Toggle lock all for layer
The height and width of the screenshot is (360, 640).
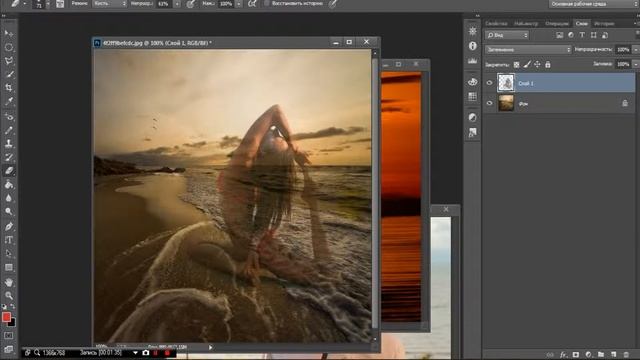[548, 64]
